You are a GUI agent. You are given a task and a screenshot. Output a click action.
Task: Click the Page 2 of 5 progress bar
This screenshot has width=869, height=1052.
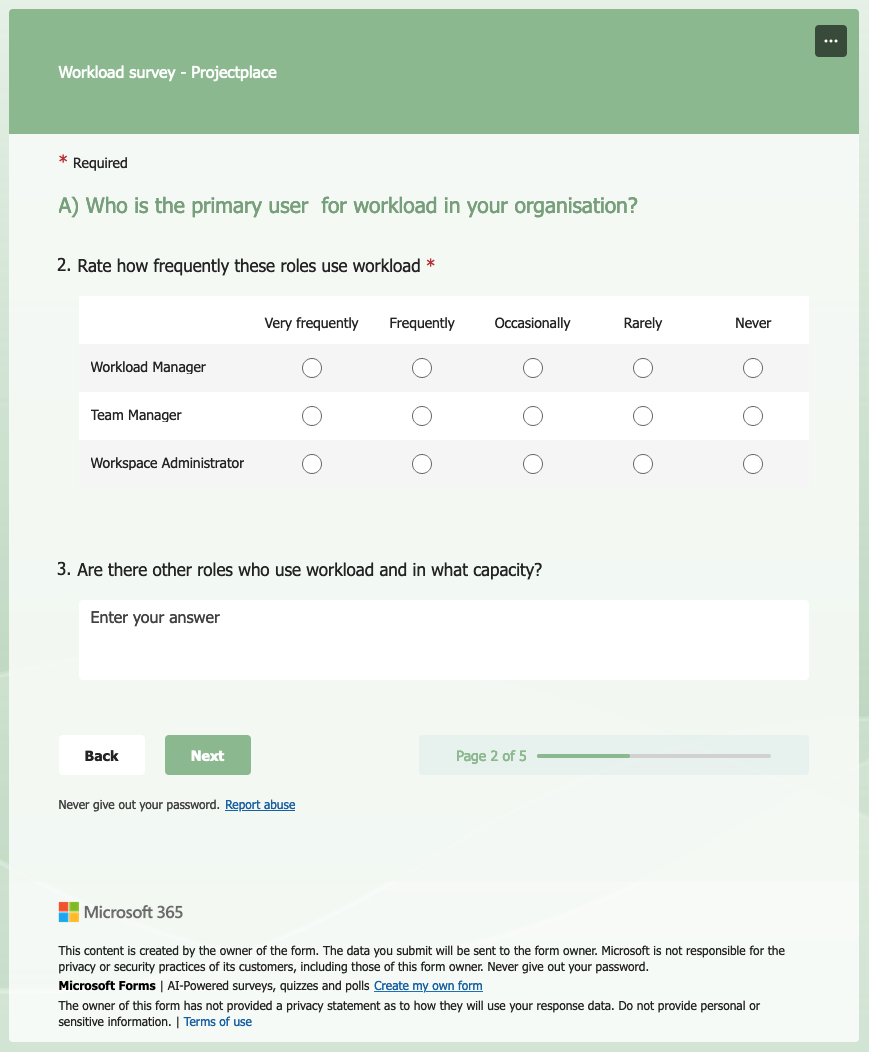[653, 756]
